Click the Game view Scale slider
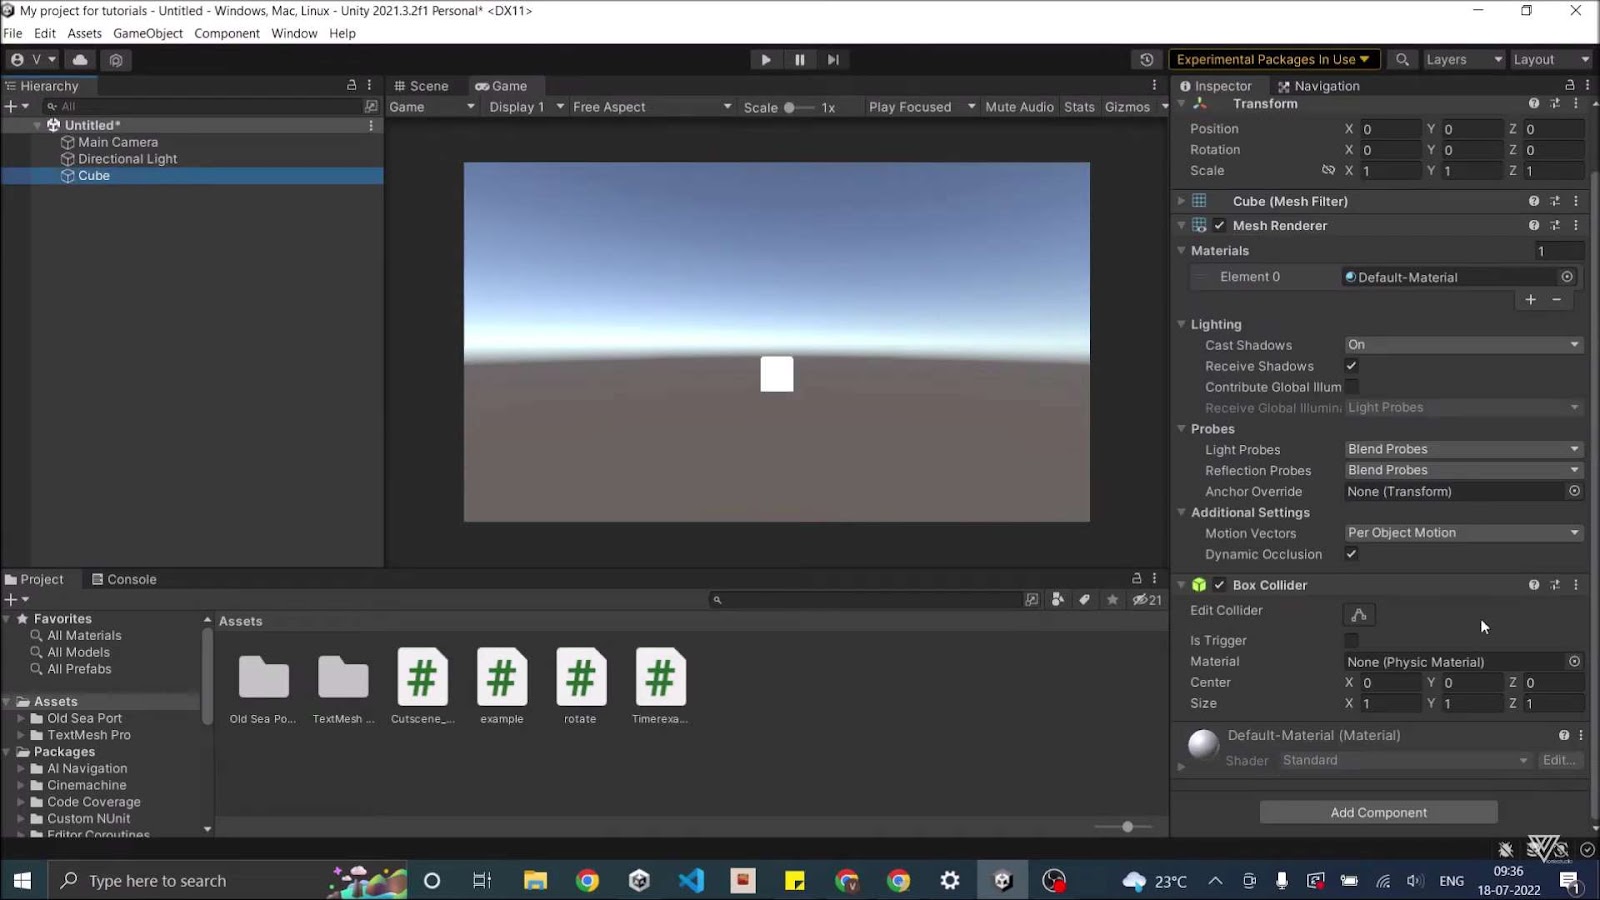Viewport: 1600px width, 900px height. coord(799,107)
